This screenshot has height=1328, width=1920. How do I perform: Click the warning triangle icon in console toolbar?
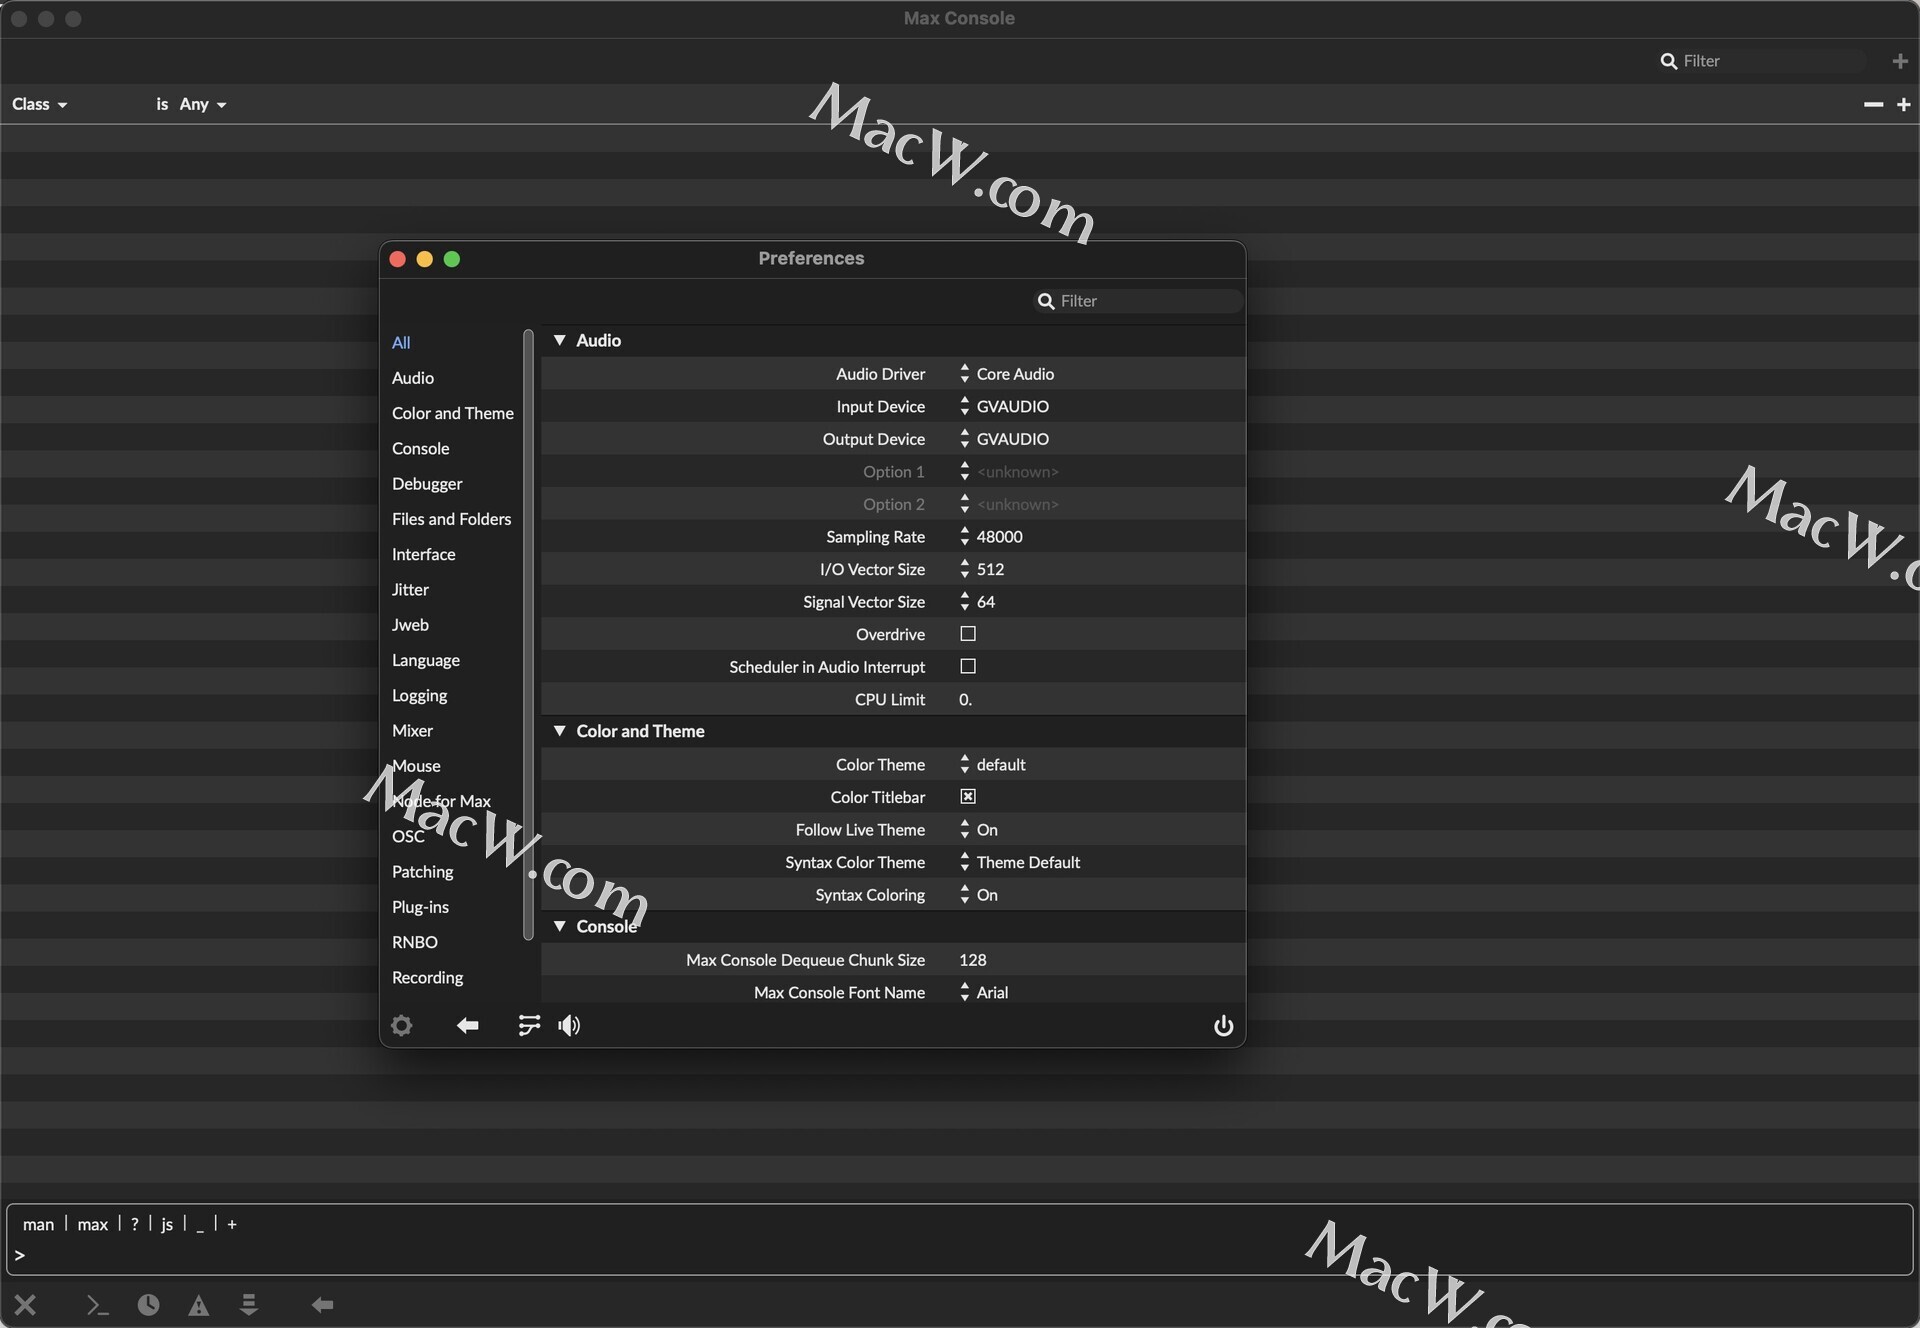click(x=199, y=1304)
